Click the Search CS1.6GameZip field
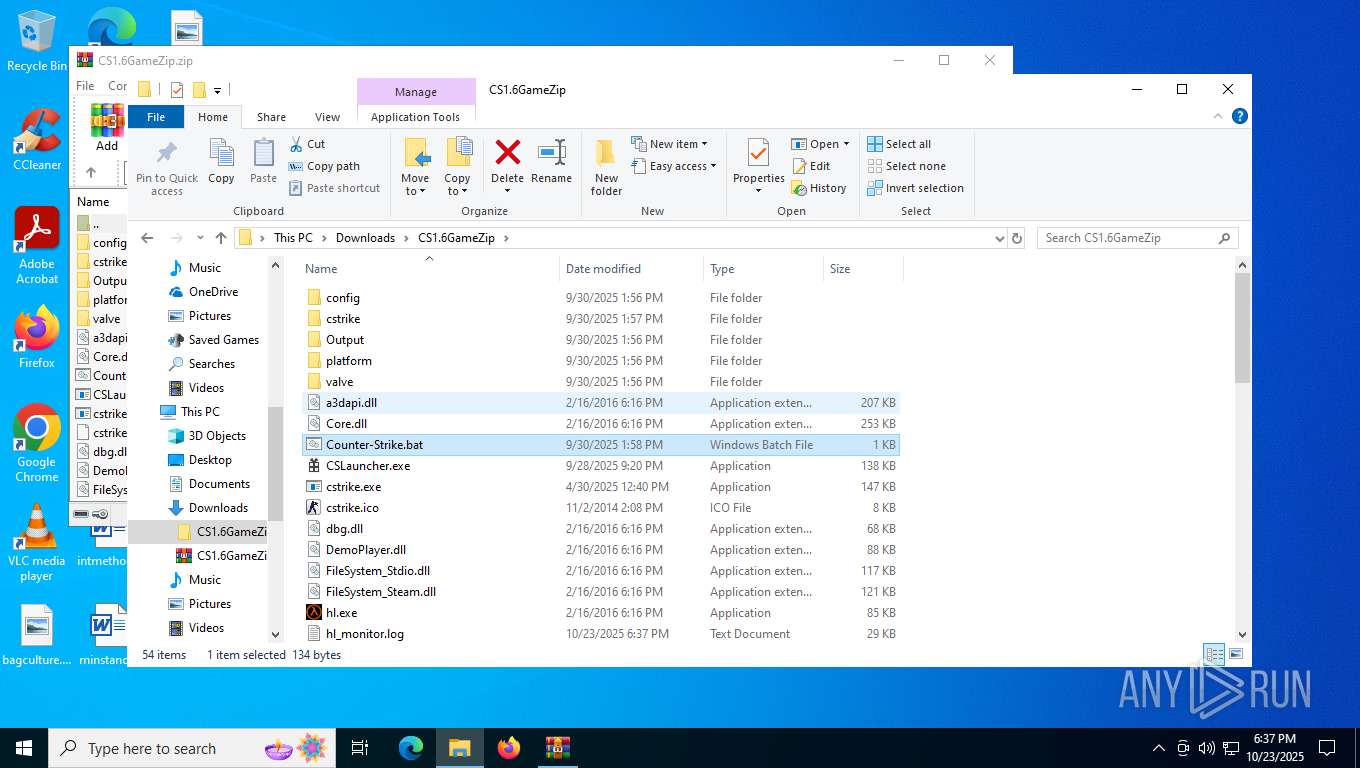Screen dimensions: 1360x768 coord(1138,238)
